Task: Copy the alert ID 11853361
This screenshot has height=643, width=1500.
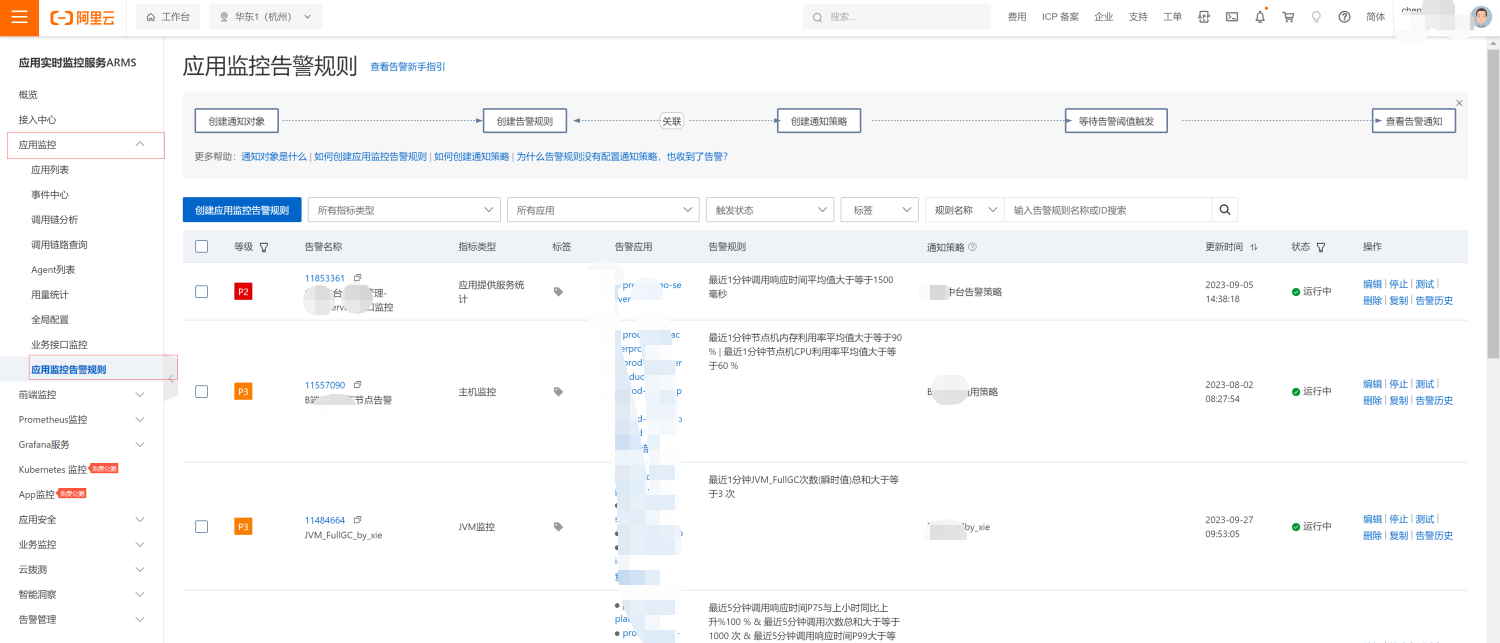Action: click(x=358, y=278)
